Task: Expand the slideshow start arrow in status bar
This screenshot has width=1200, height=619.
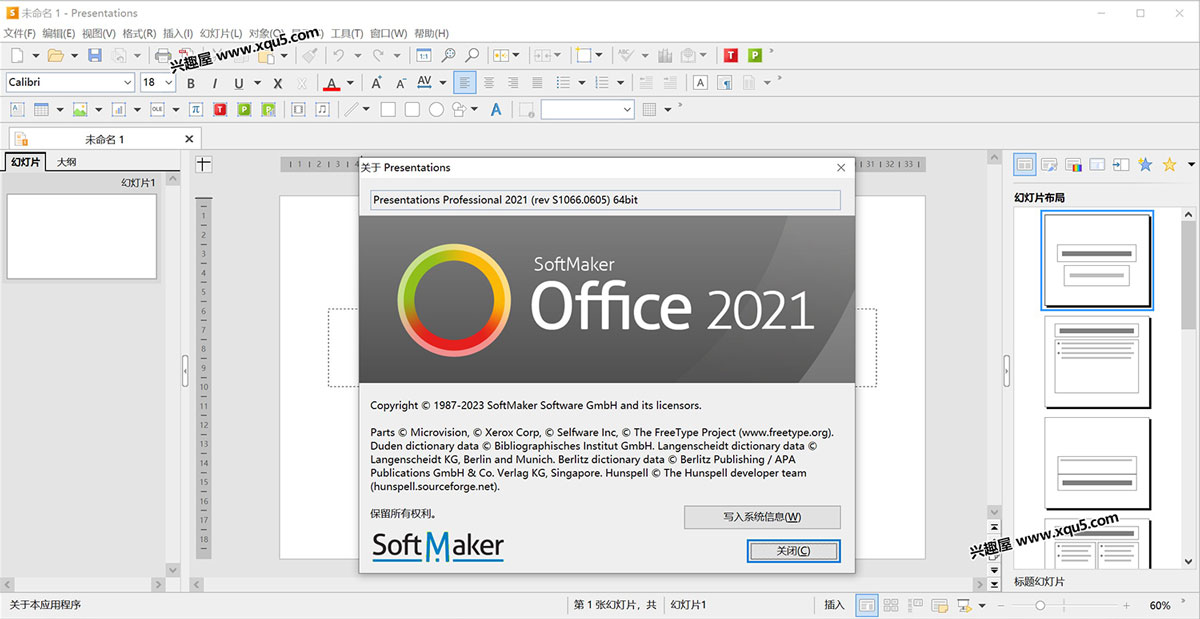Action: [x=982, y=605]
